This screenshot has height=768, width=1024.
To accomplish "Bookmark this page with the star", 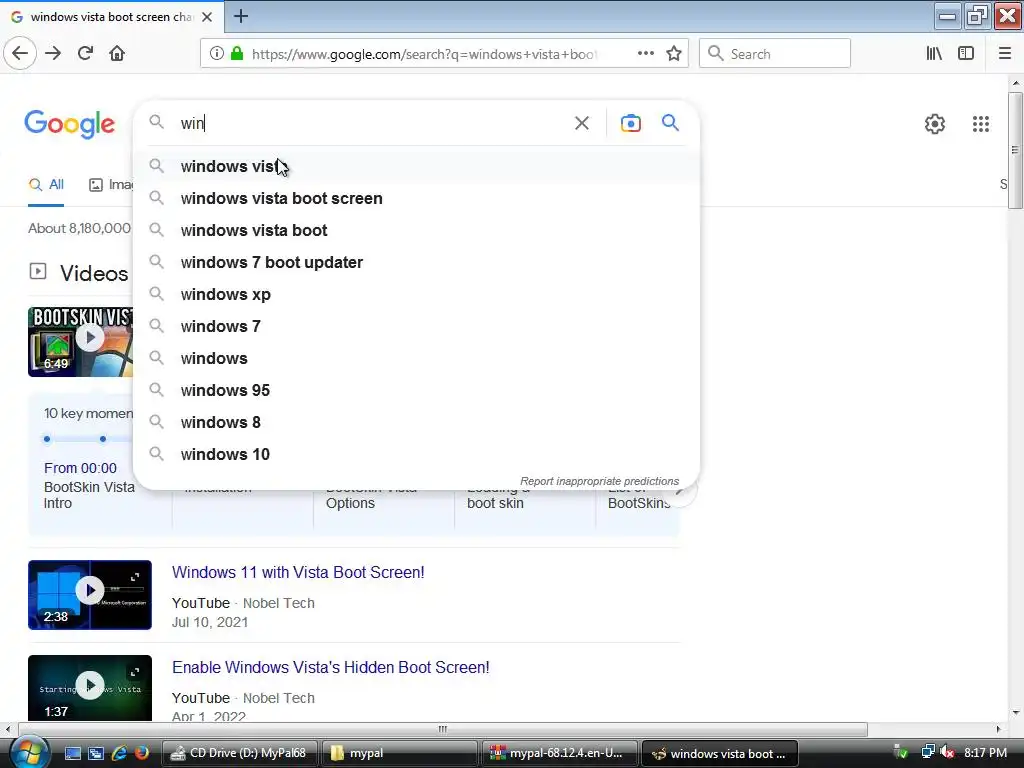I will (674, 54).
